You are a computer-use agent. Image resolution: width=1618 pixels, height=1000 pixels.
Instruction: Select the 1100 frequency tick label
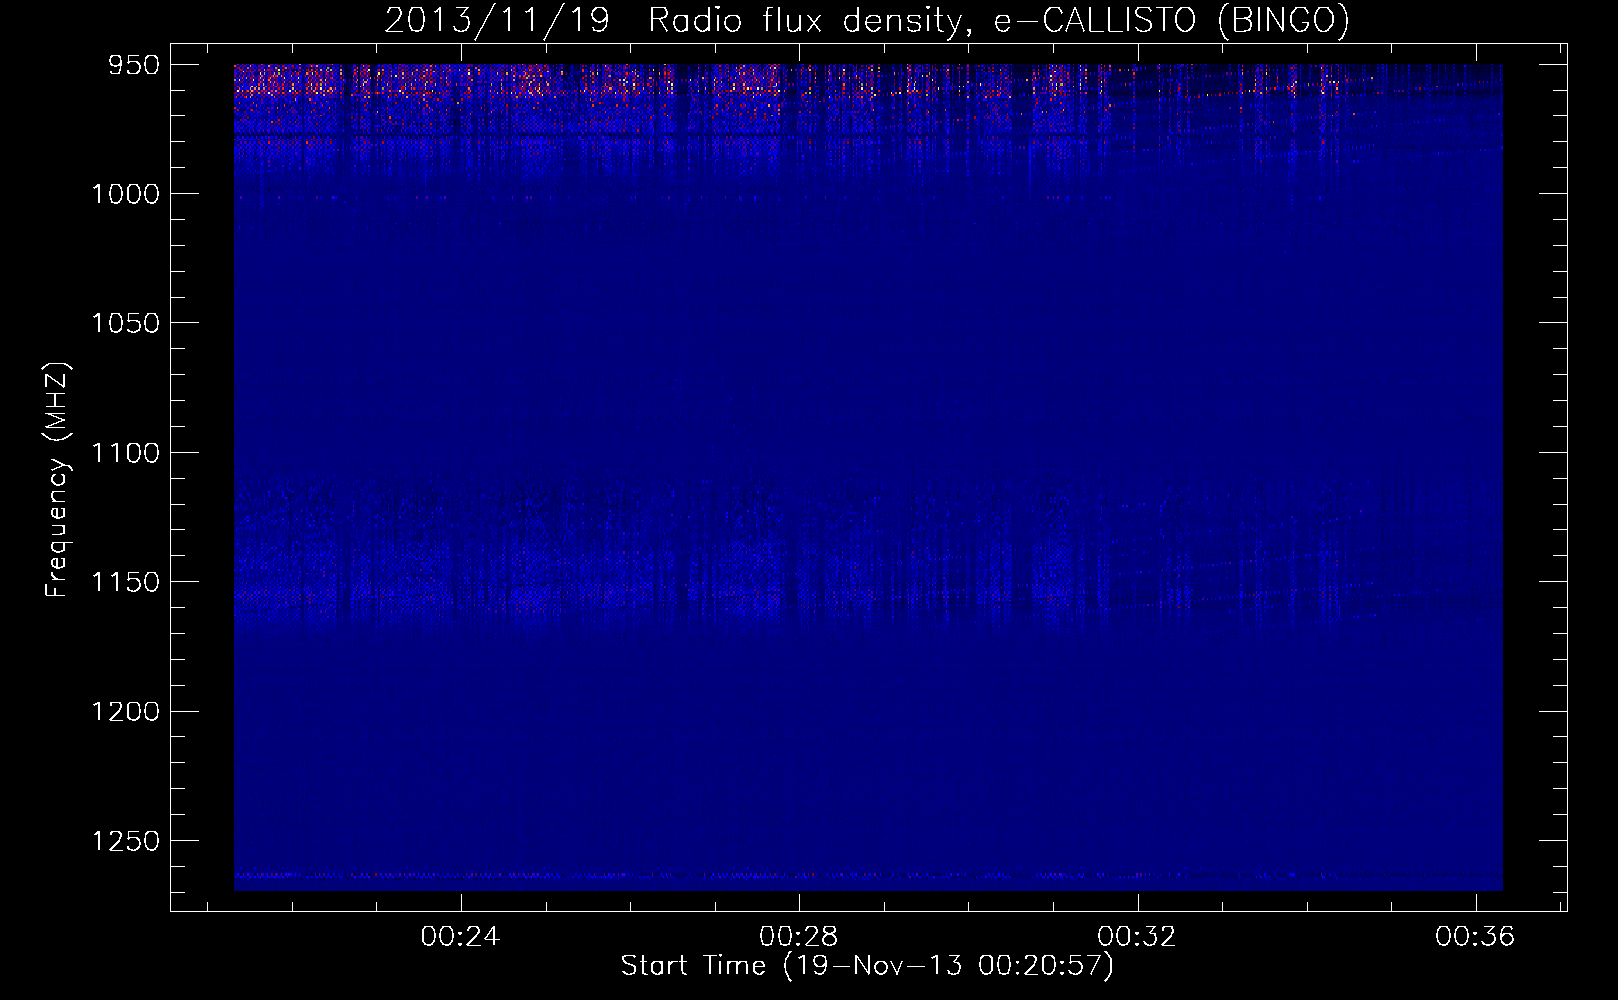[125, 453]
